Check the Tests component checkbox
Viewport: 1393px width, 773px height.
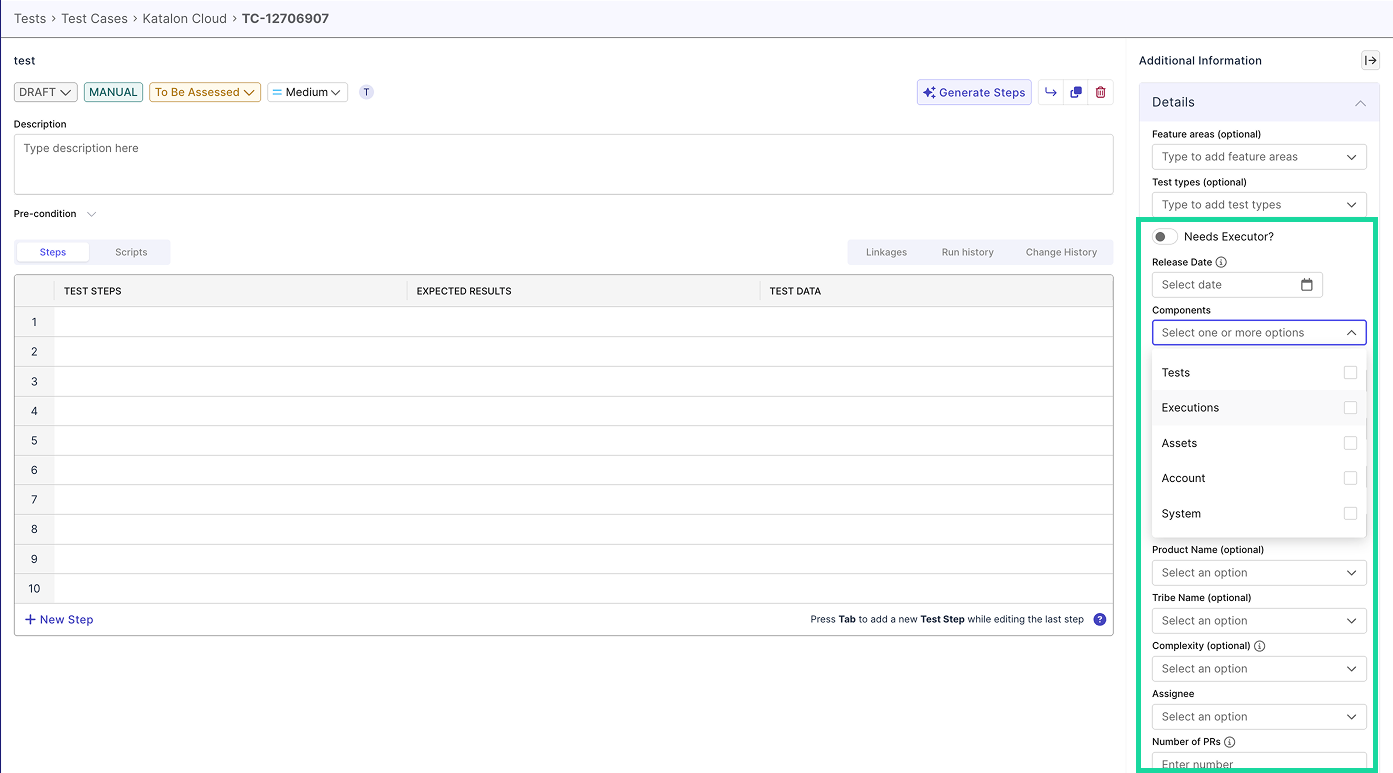coord(1351,372)
